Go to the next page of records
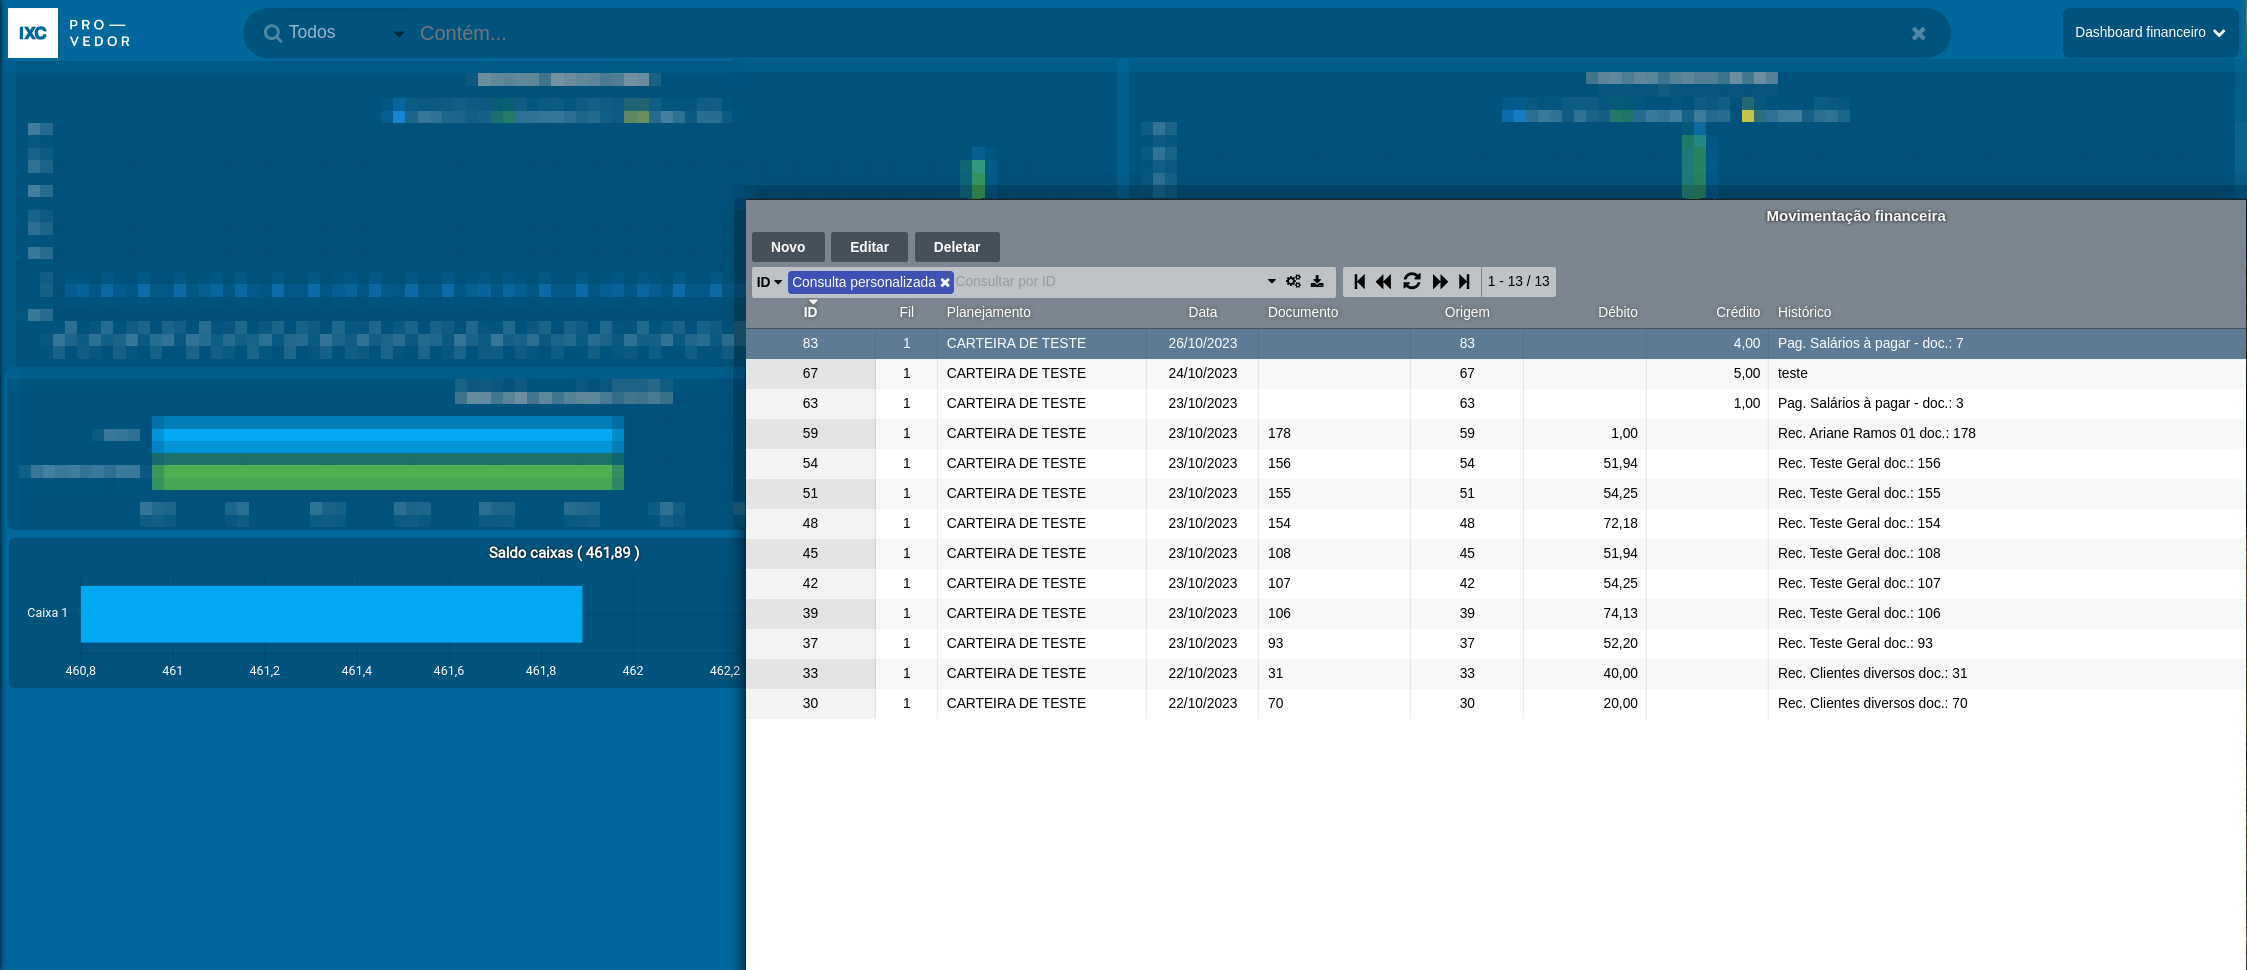This screenshot has height=970, width=2247. (1440, 282)
